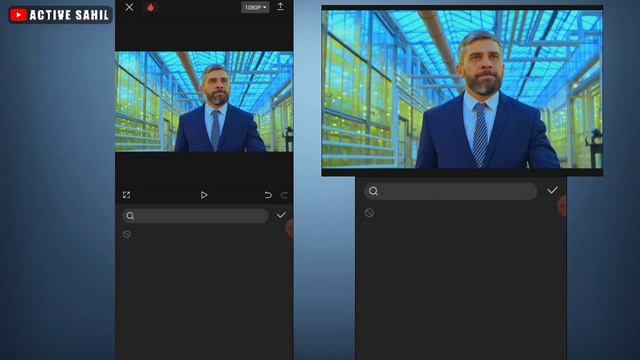Viewport: 640px width, 360px height.
Task: Play the video preview
Action: click(204, 195)
